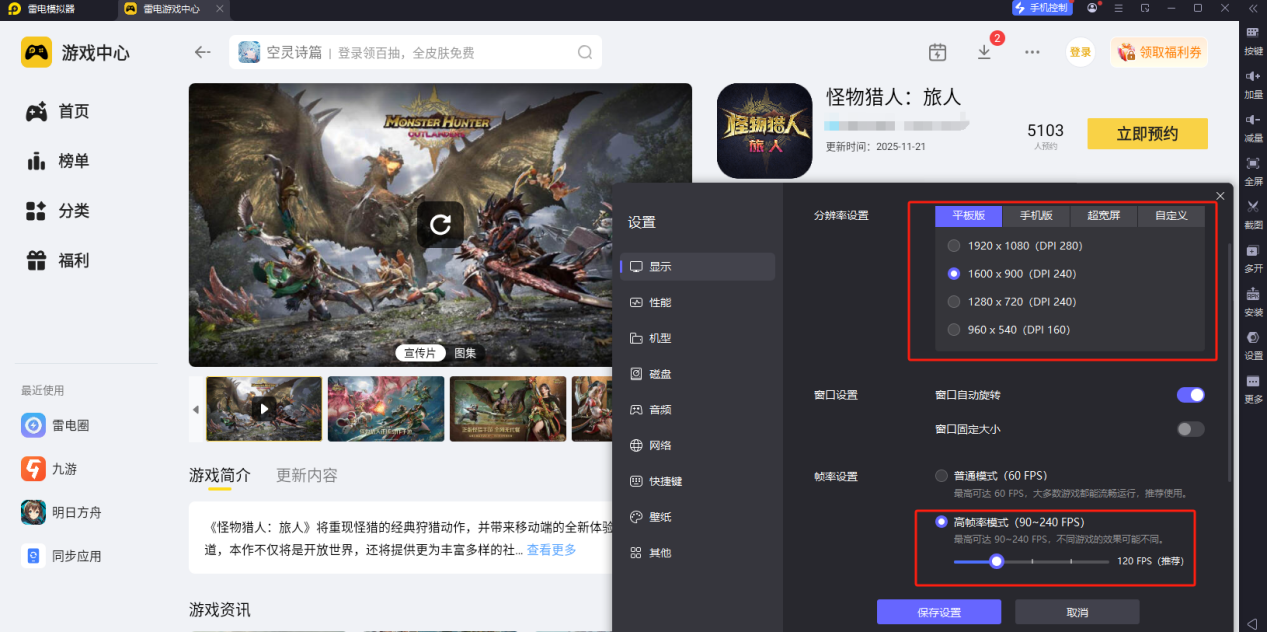Screen dimensions: 1267x632
Task: Click the calendar check-in icon in header
Action: pyautogui.click(x=937, y=52)
